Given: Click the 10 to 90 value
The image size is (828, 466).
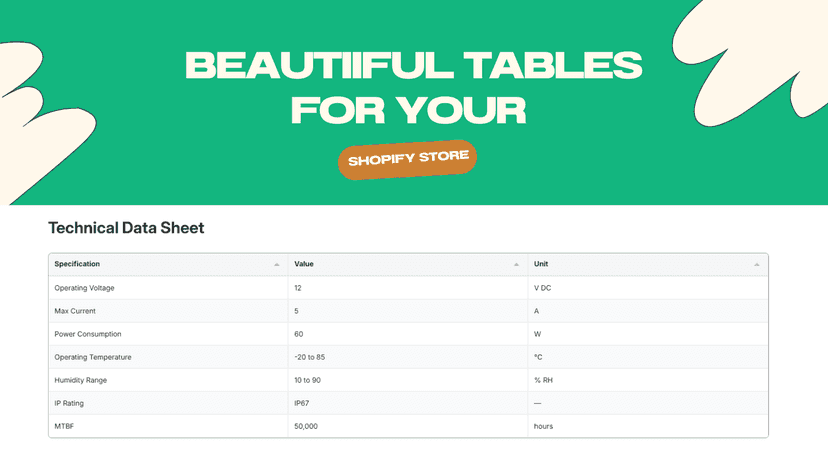Looking at the screenshot, I should tap(307, 380).
